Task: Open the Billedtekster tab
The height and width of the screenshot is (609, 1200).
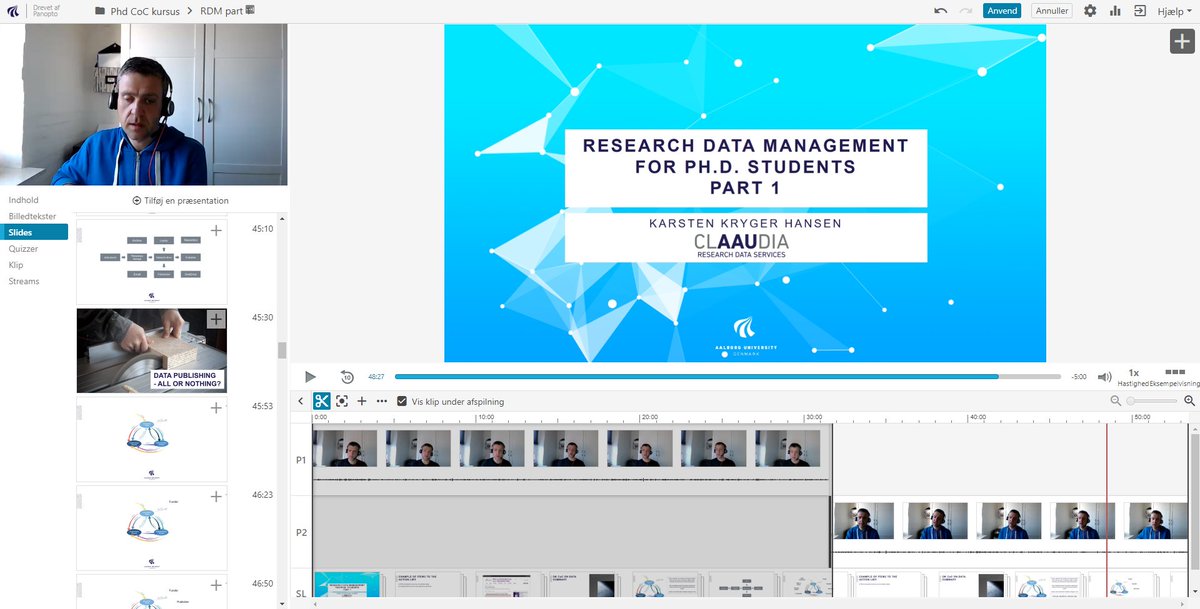Action: pos(32,216)
